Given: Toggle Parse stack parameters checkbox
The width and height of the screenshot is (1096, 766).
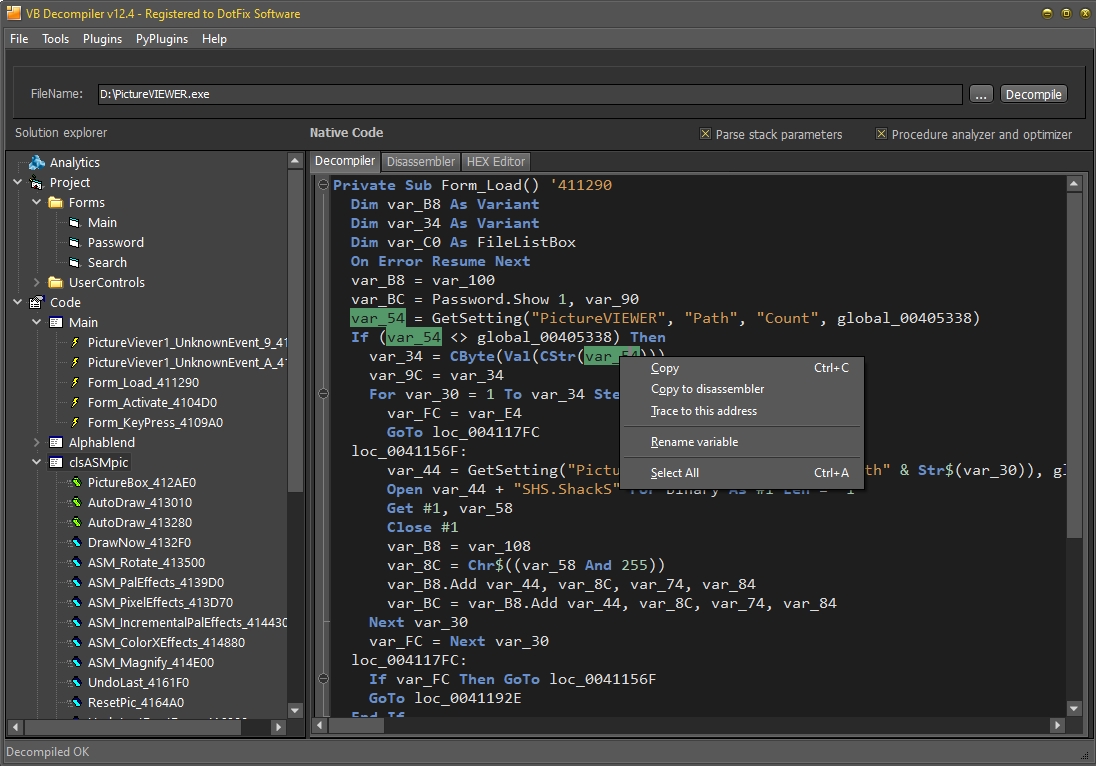Looking at the screenshot, I should (705, 134).
